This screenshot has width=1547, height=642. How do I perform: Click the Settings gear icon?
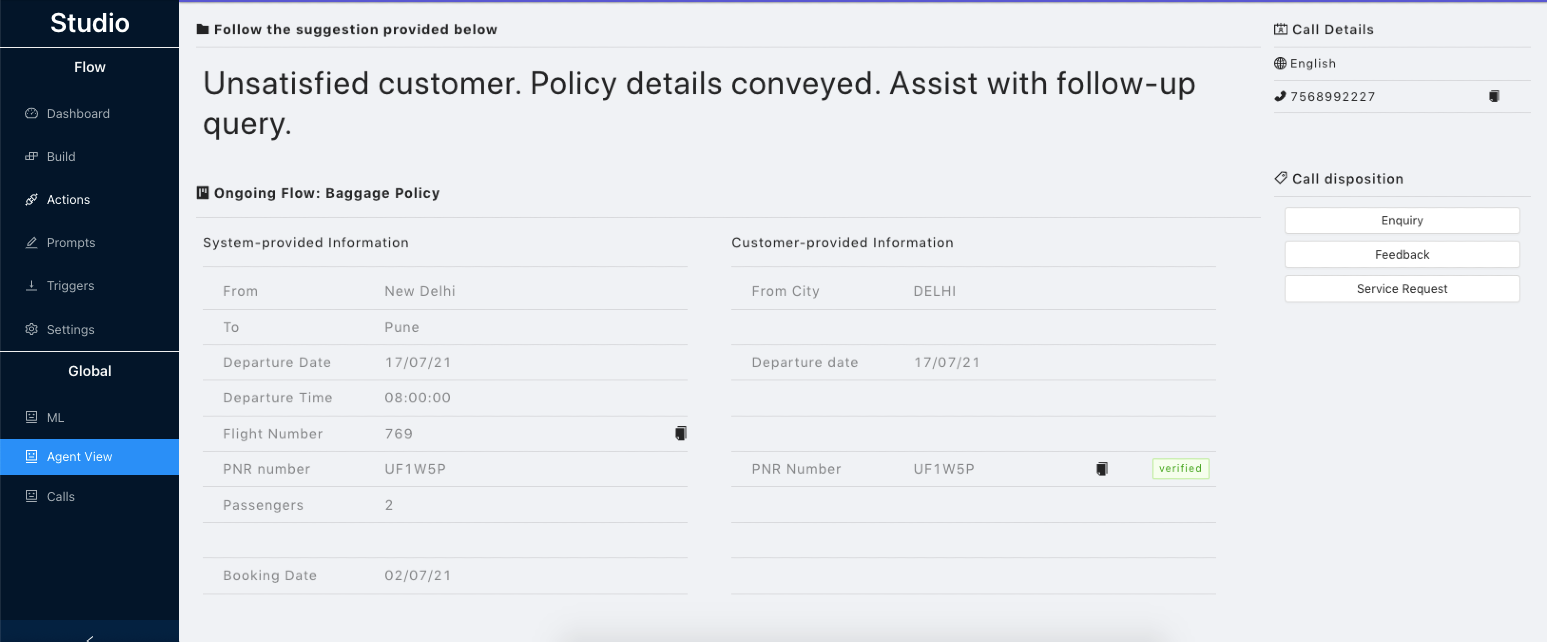[31, 330]
